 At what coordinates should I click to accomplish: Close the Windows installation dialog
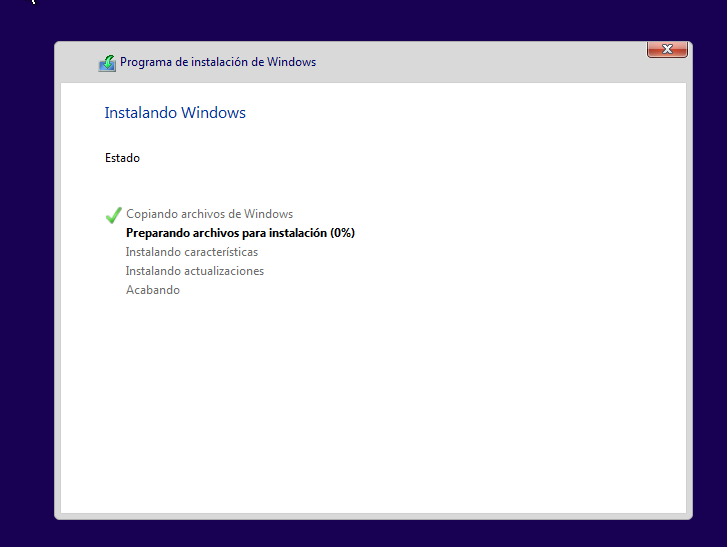coord(666,49)
